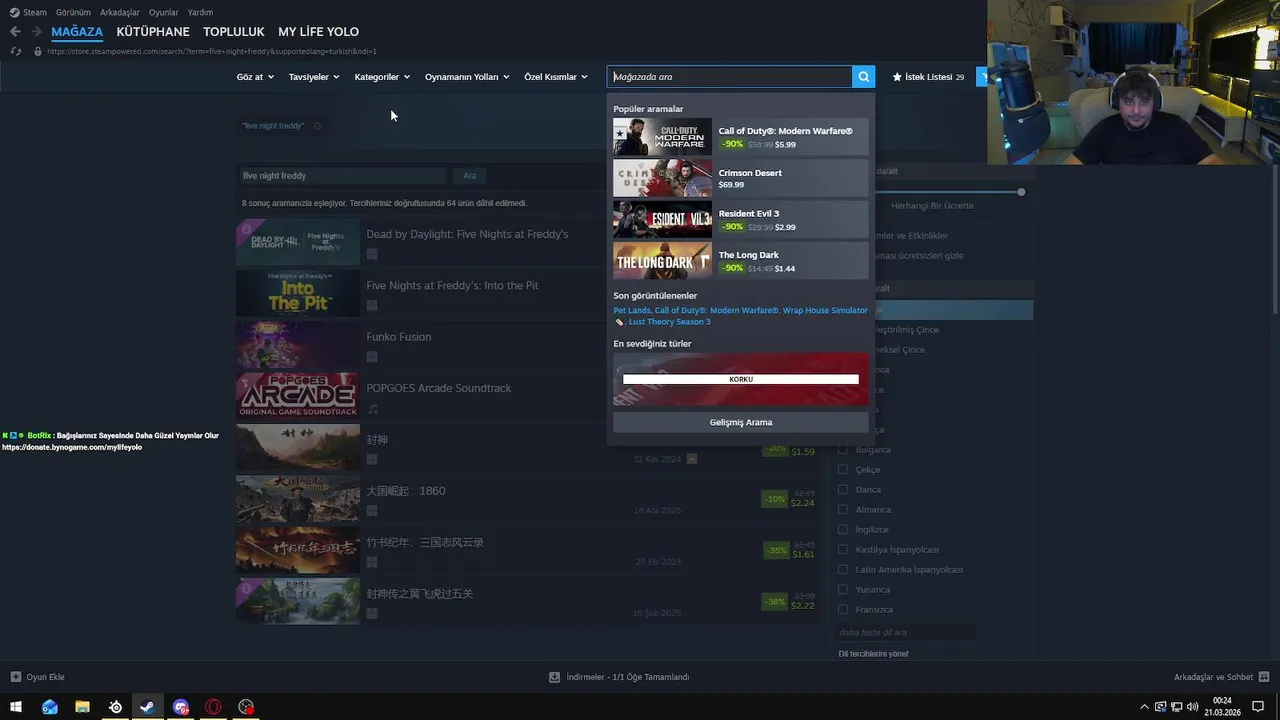Show hidden system tray icons
This screenshot has height=720, width=1280.
coord(1144,707)
